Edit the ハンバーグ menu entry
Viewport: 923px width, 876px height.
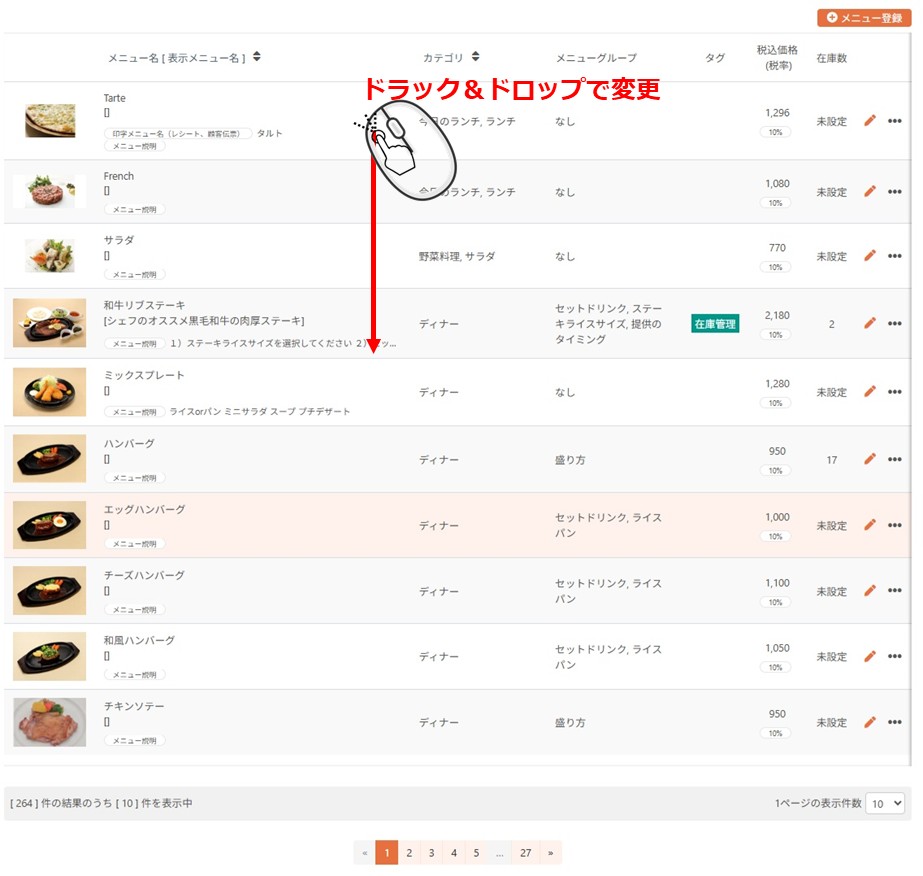tap(869, 459)
